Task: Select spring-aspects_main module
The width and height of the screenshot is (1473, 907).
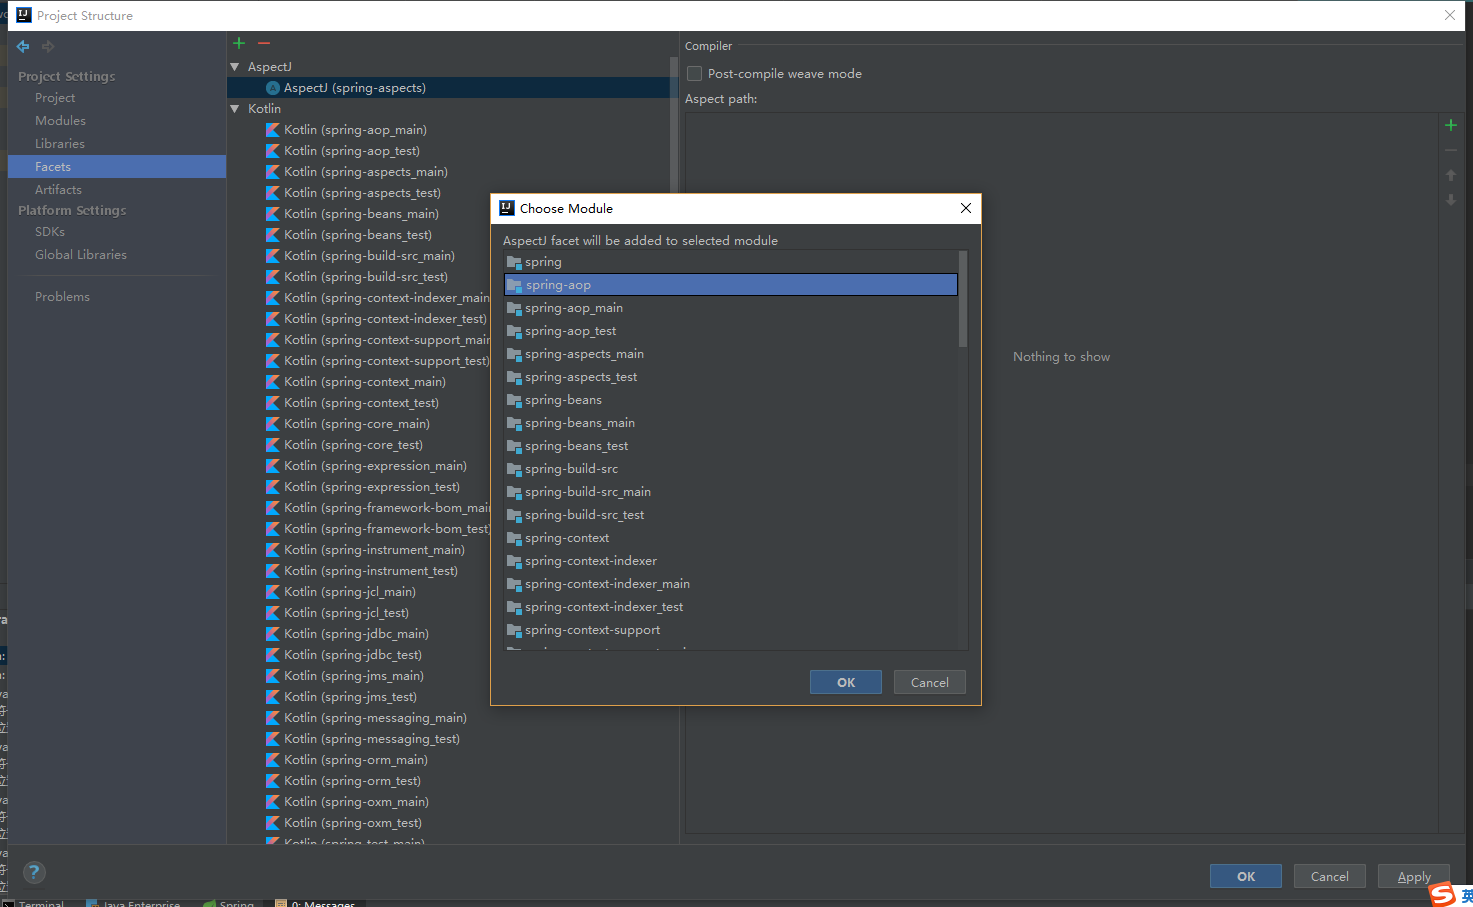Action: point(731,354)
